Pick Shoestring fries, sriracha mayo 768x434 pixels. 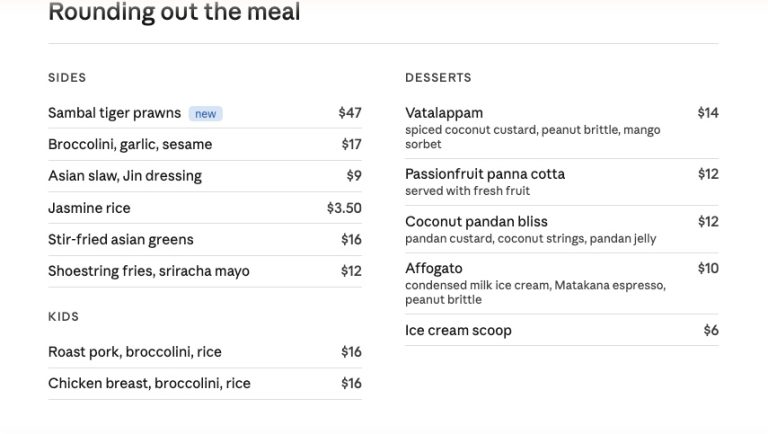point(149,271)
